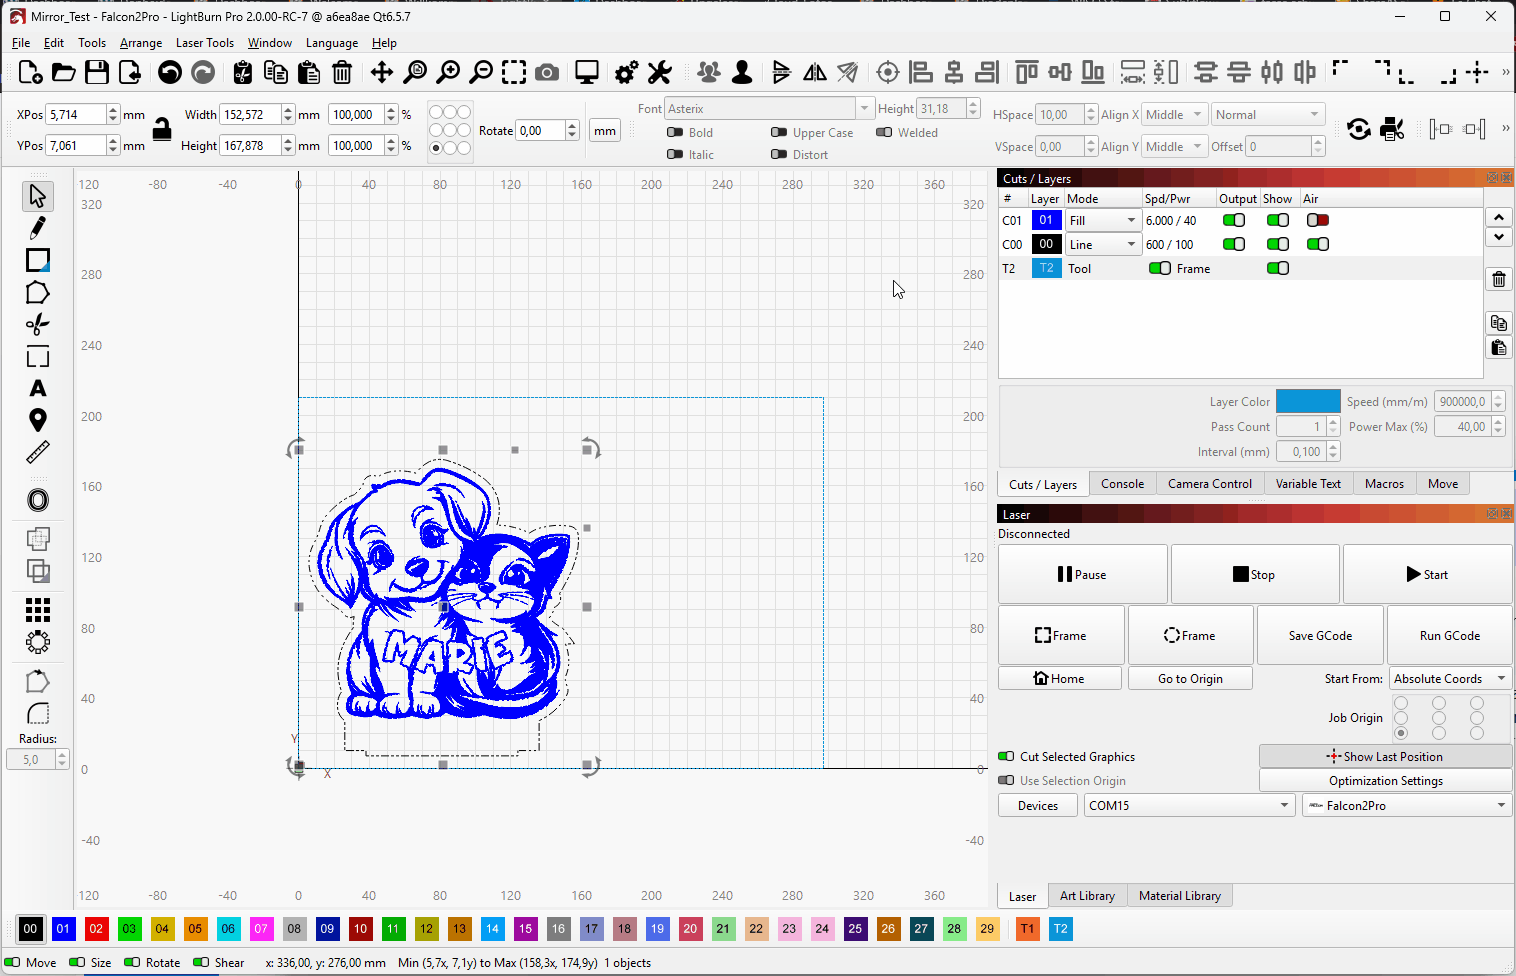Zoom out using the magnifier minus icon
Screen dimensions: 1516x976
(481, 72)
